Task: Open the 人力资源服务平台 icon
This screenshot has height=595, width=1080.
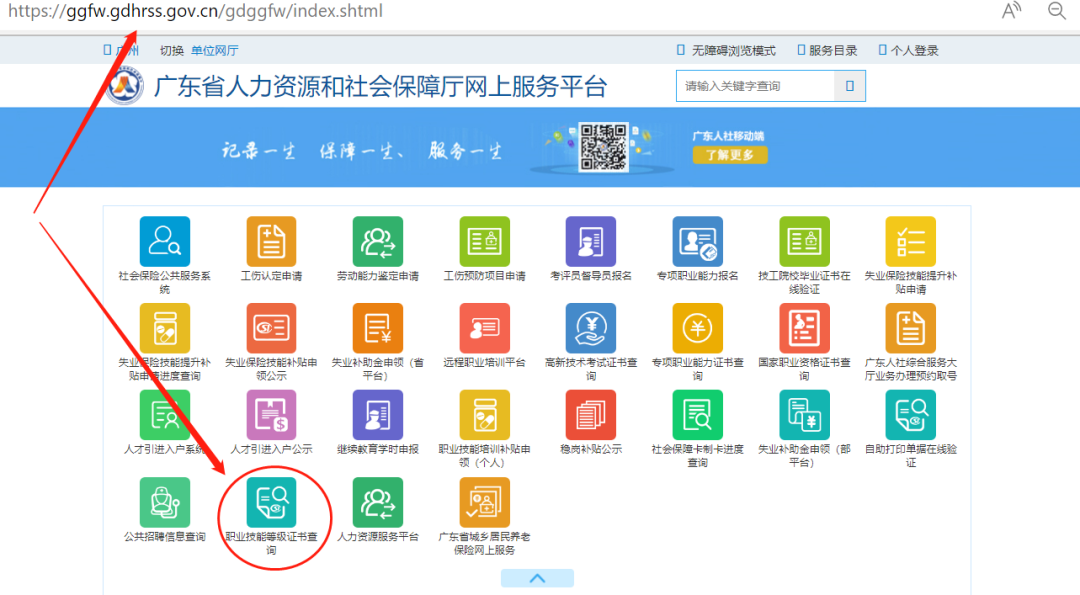Action: point(377,501)
